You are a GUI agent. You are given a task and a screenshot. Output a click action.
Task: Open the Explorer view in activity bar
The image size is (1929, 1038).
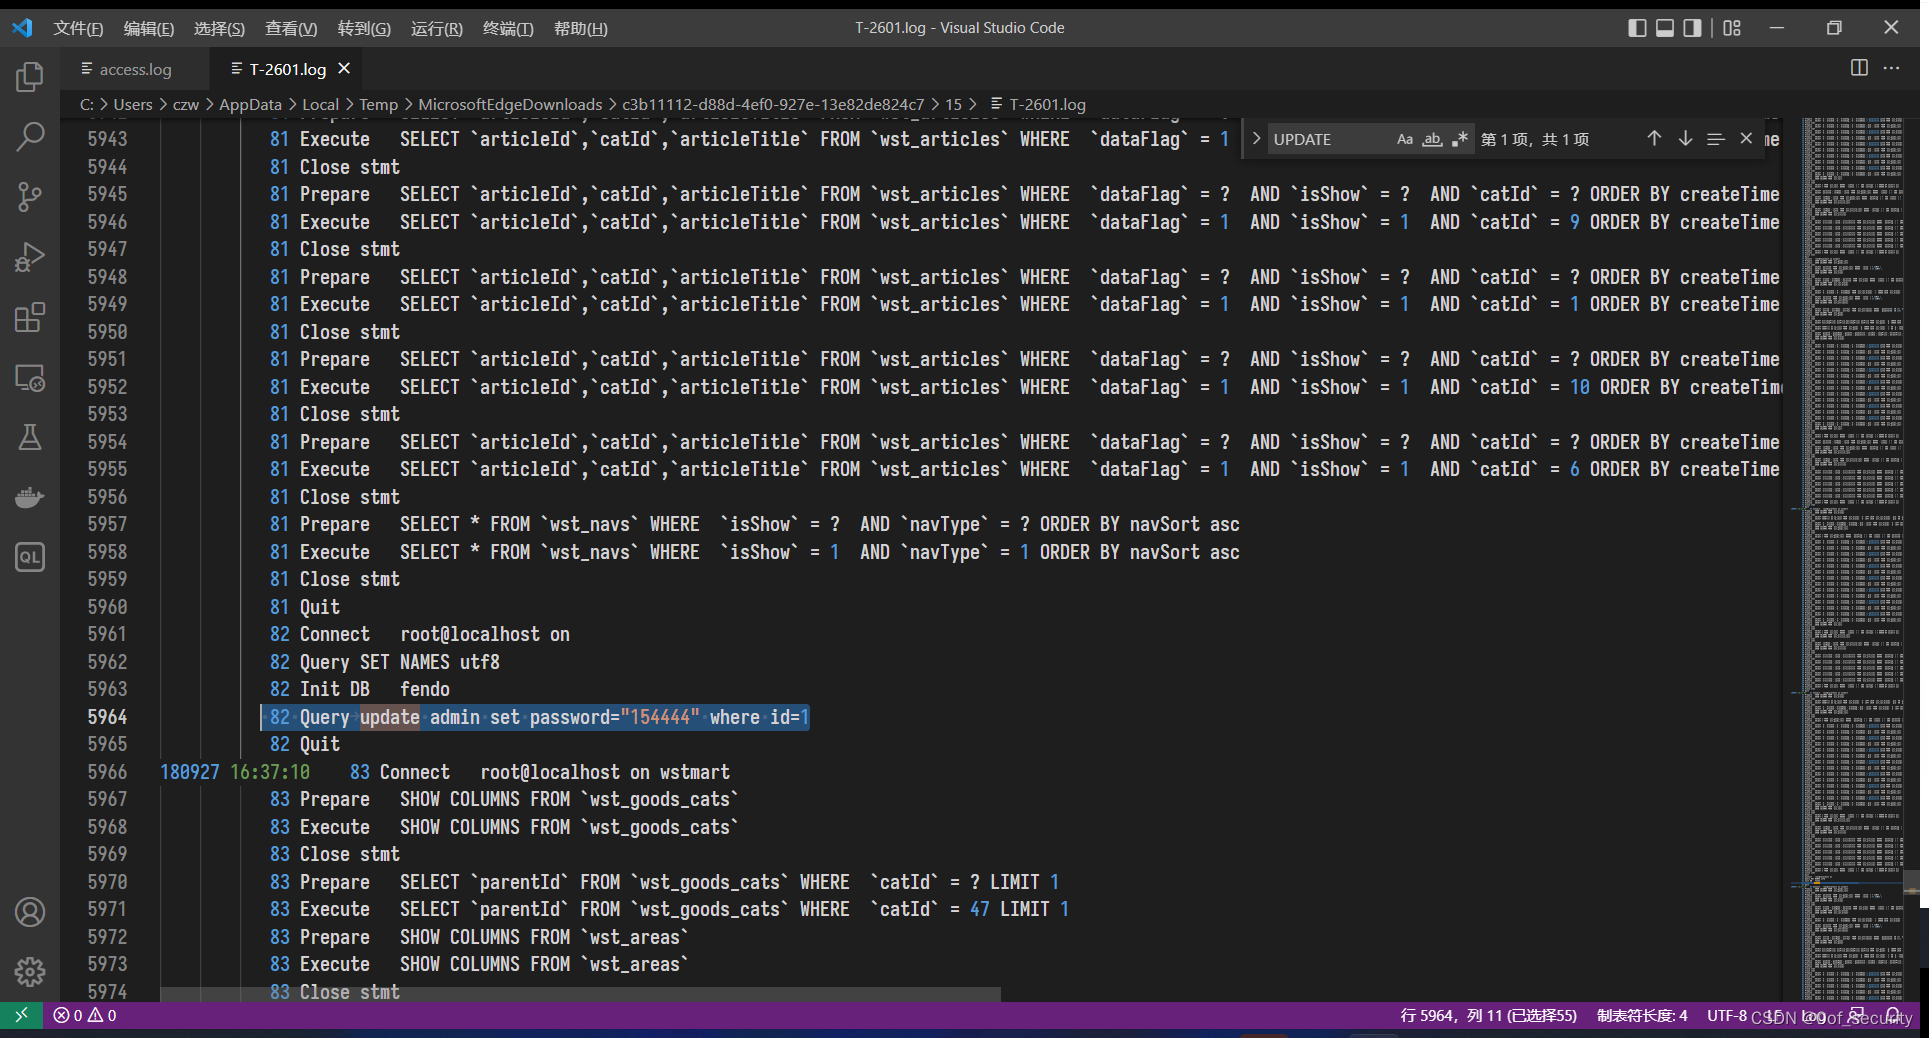tap(30, 77)
